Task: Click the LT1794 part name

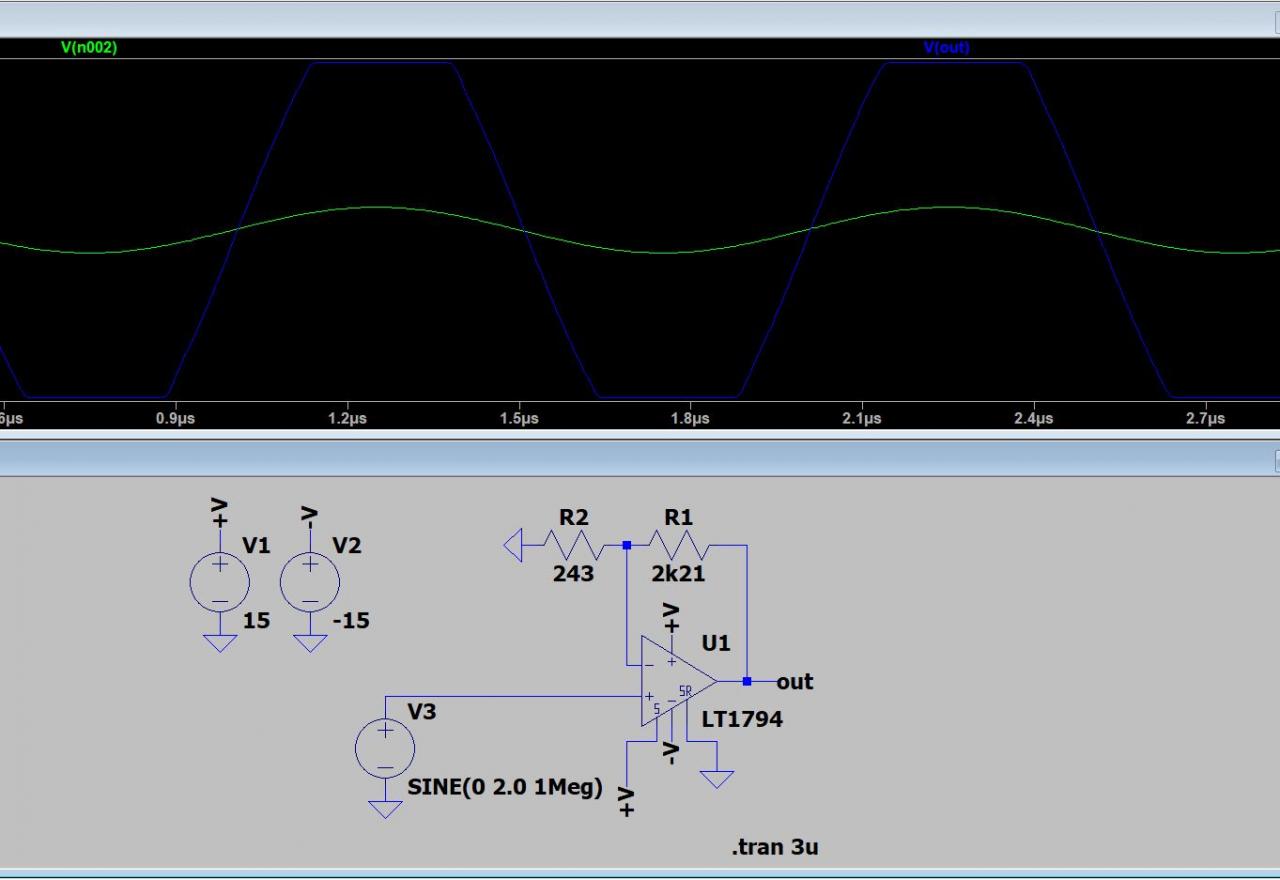Action: click(x=742, y=719)
